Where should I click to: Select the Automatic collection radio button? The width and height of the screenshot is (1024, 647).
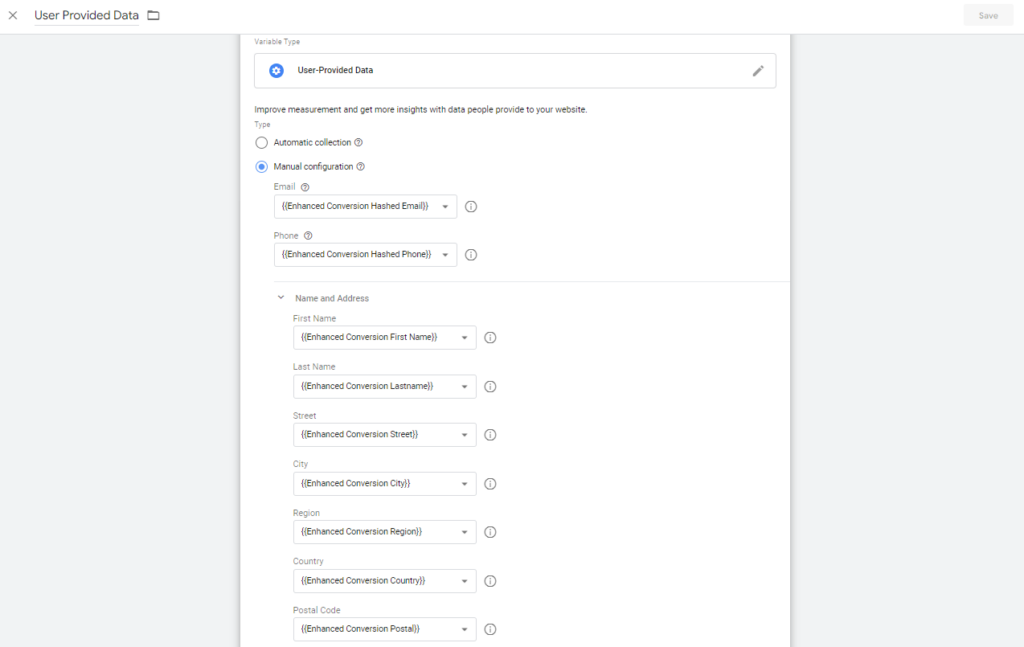(262, 143)
